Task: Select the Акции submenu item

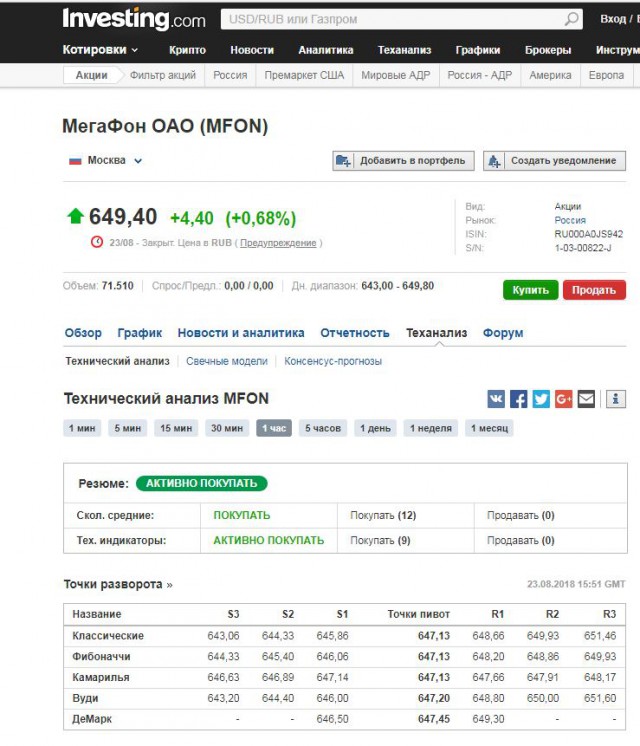Action: click(x=91, y=75)
